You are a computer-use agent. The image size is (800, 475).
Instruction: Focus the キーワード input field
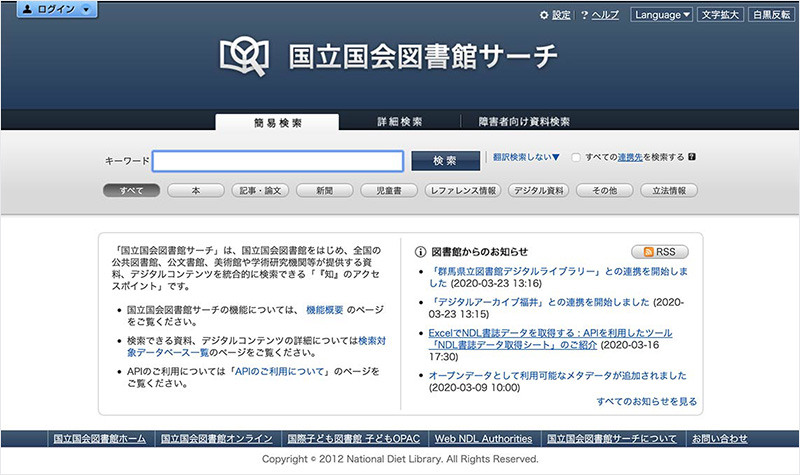278,161
